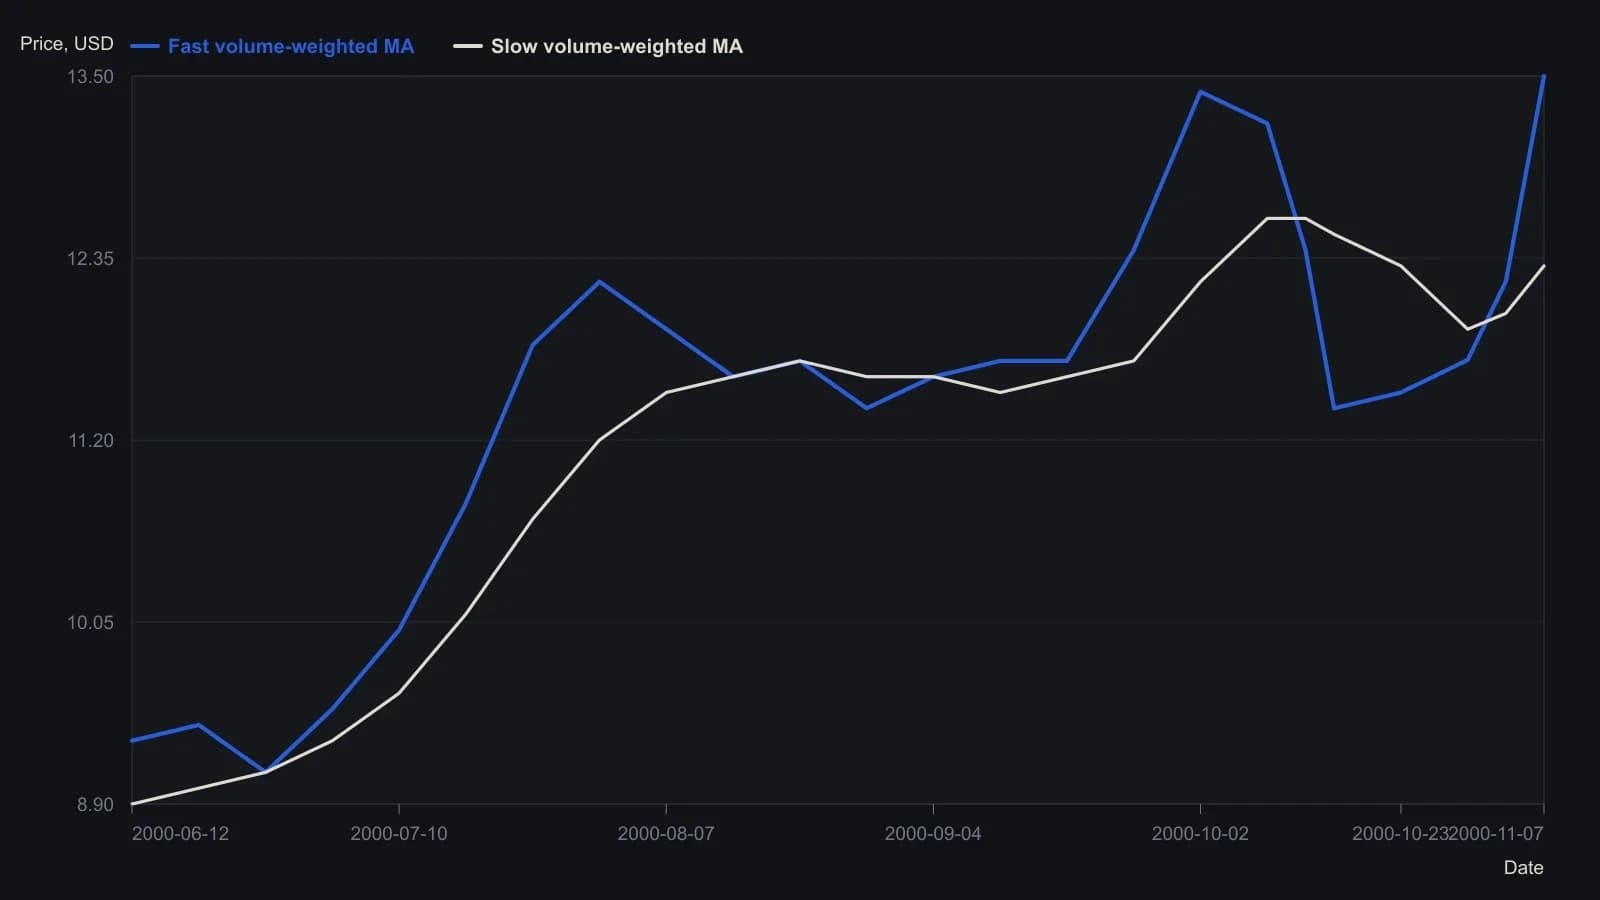The image size is (1600, 900).
Task: Click the Price, USD axis title
Action: click(x=67, y=44)
